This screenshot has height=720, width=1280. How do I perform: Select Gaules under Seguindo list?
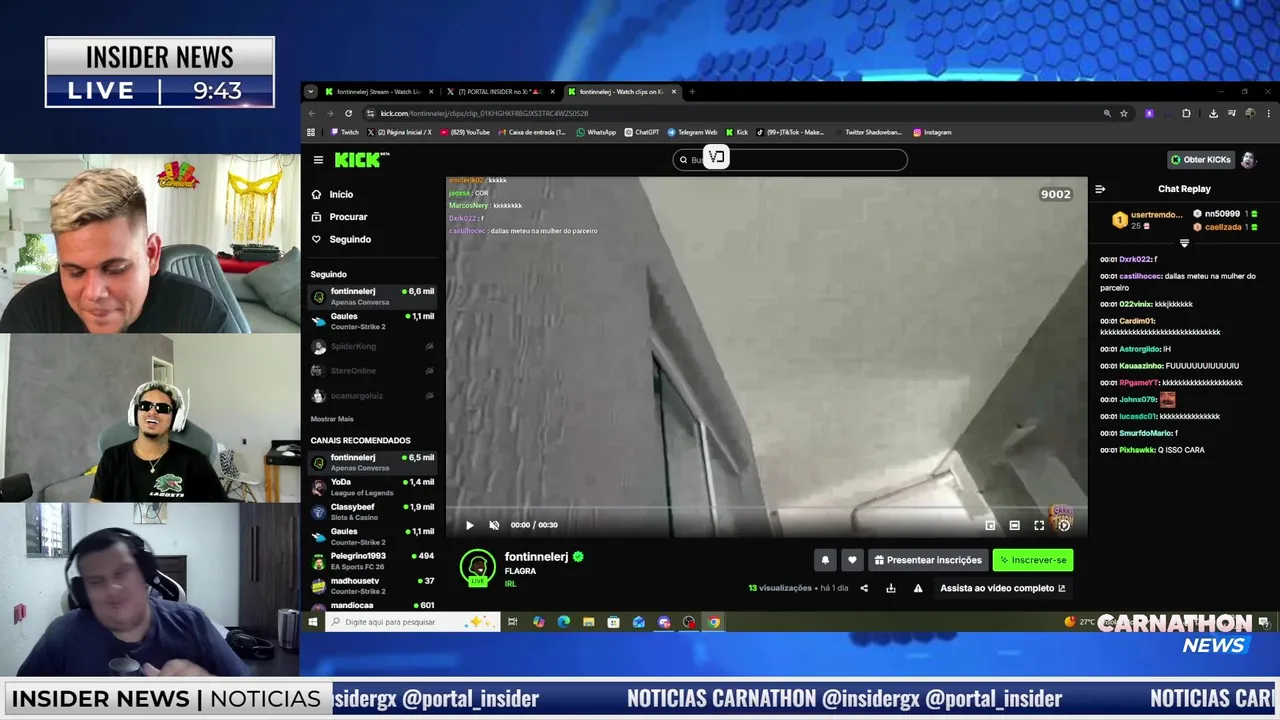[372, 321]
